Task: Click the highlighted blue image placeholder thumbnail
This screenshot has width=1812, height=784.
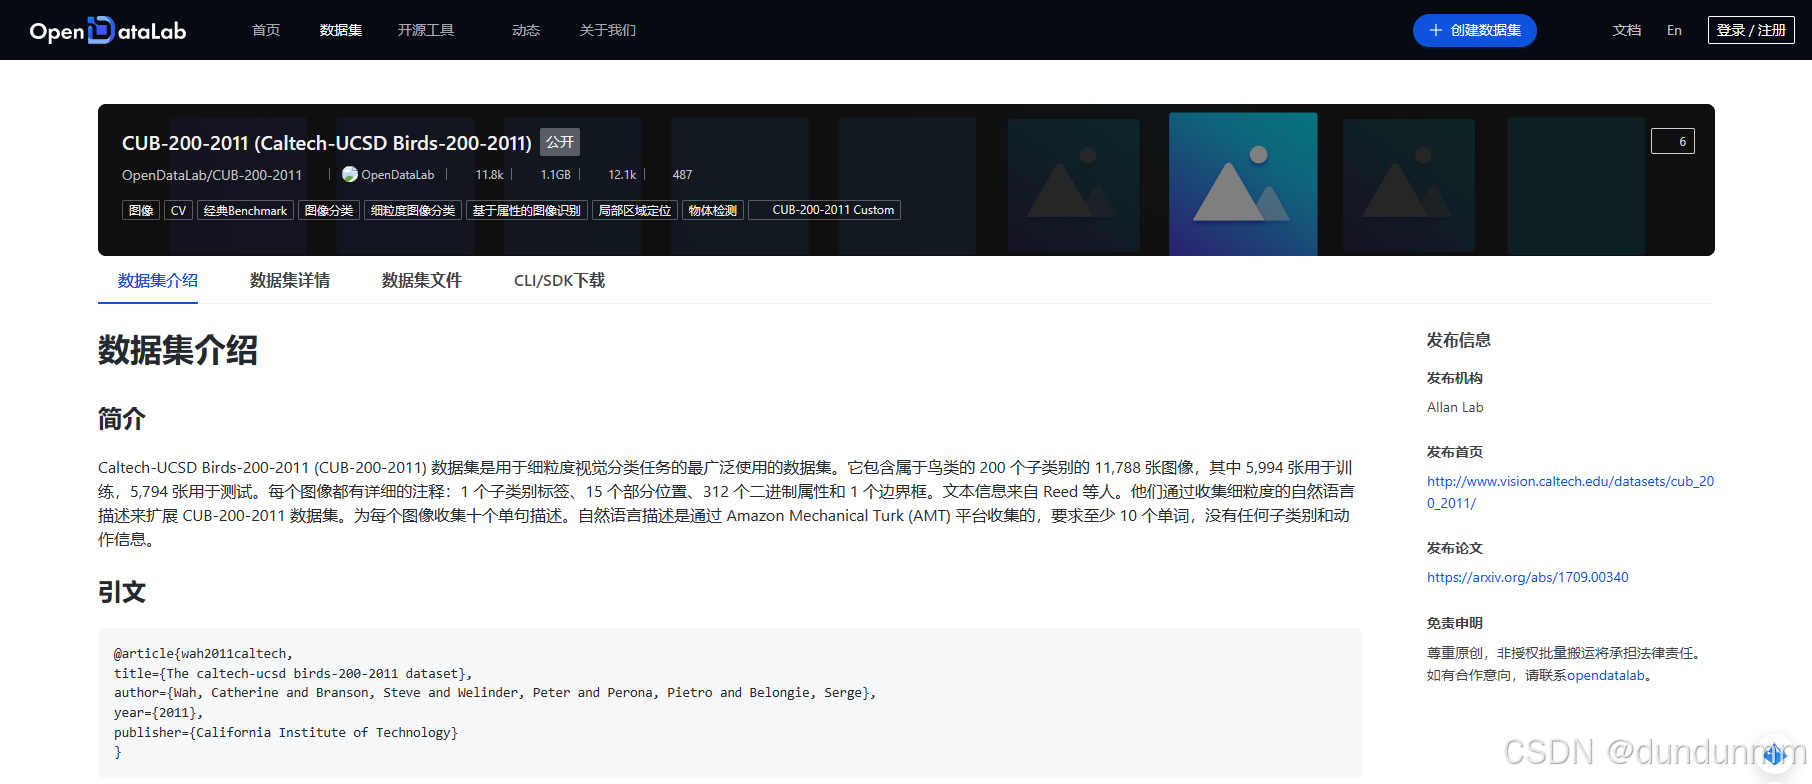Action: click(1243, 183)
